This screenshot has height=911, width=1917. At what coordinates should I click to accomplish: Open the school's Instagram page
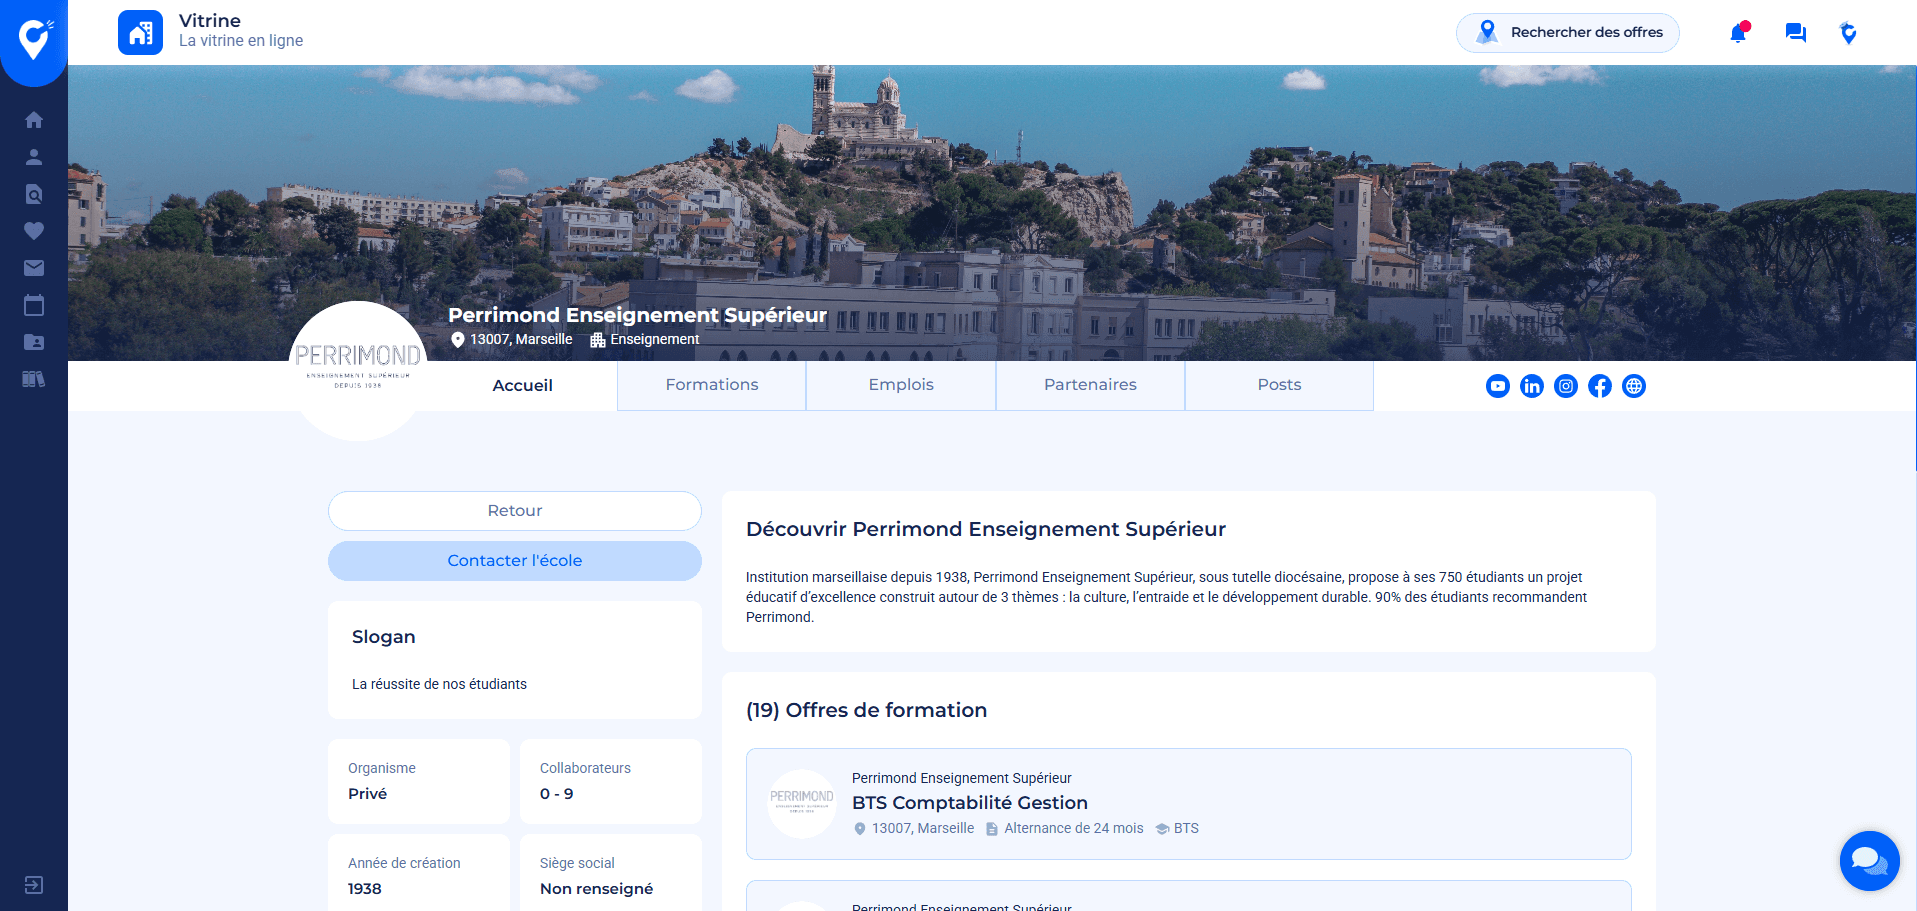click(x=1566, y=386)
